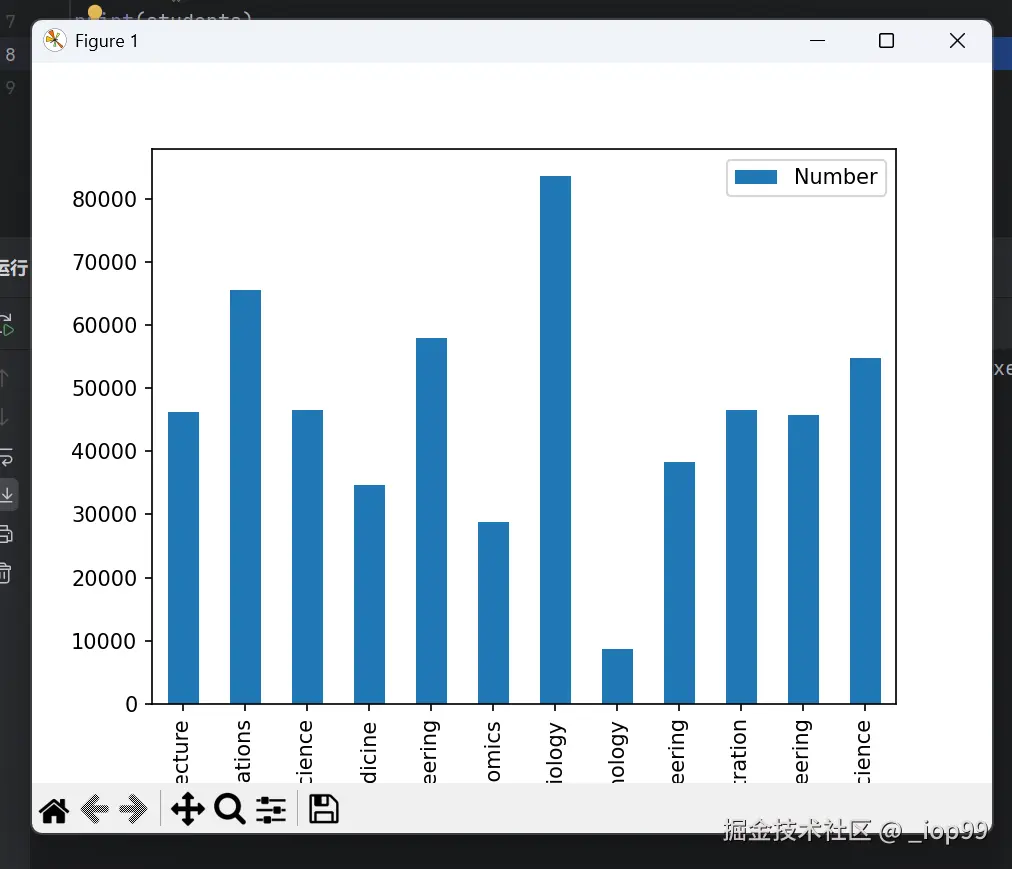Click the up arrow in the IDE run panel
Viewport: 1012px width, 869px height.
tap(4, 378)
